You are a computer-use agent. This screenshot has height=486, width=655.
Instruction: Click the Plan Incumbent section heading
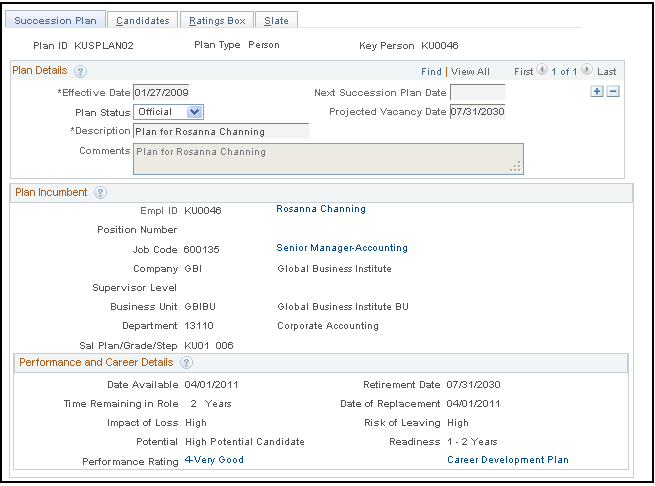(x=51, y=193)
